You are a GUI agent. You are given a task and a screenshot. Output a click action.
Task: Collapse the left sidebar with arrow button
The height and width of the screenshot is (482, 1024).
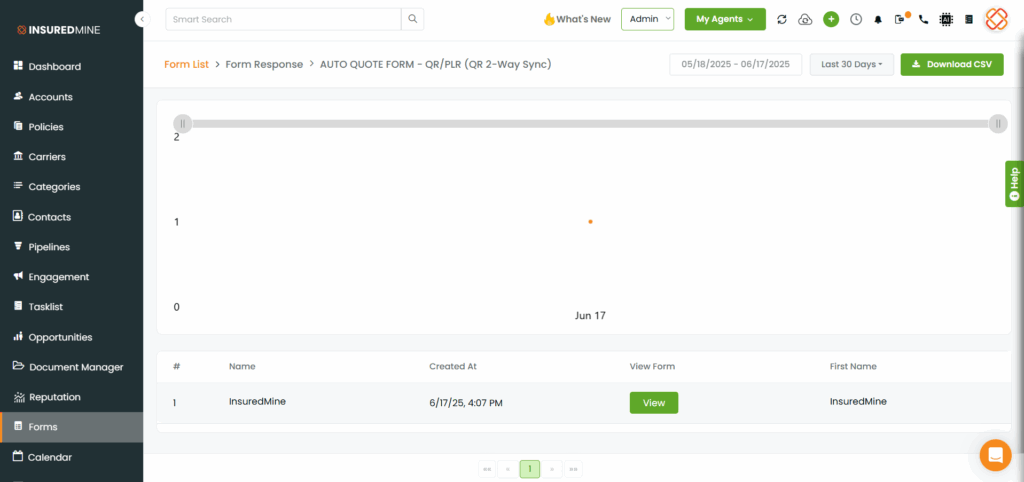[x=142, y=20]
